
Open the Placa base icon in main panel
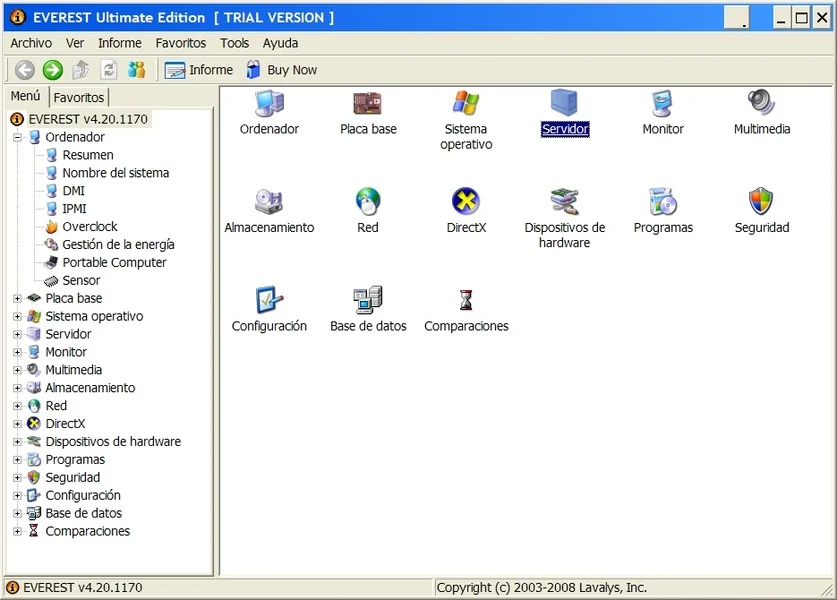pyautogui.click(x=368, y=104)
